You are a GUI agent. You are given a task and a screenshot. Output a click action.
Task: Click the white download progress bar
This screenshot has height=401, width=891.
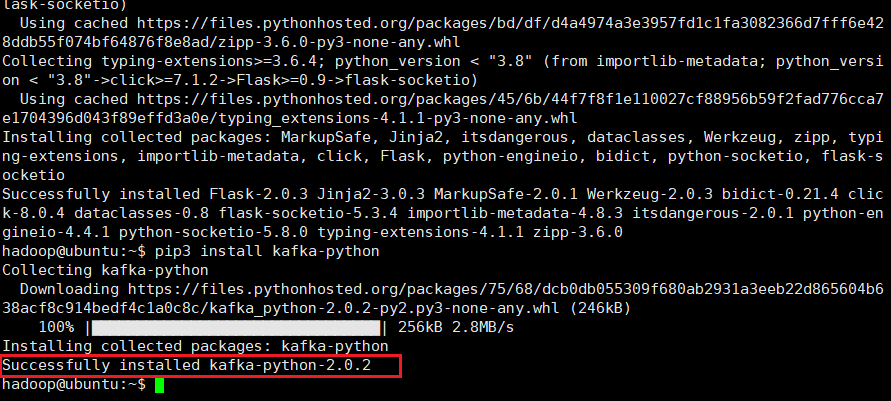pos(235,328)
